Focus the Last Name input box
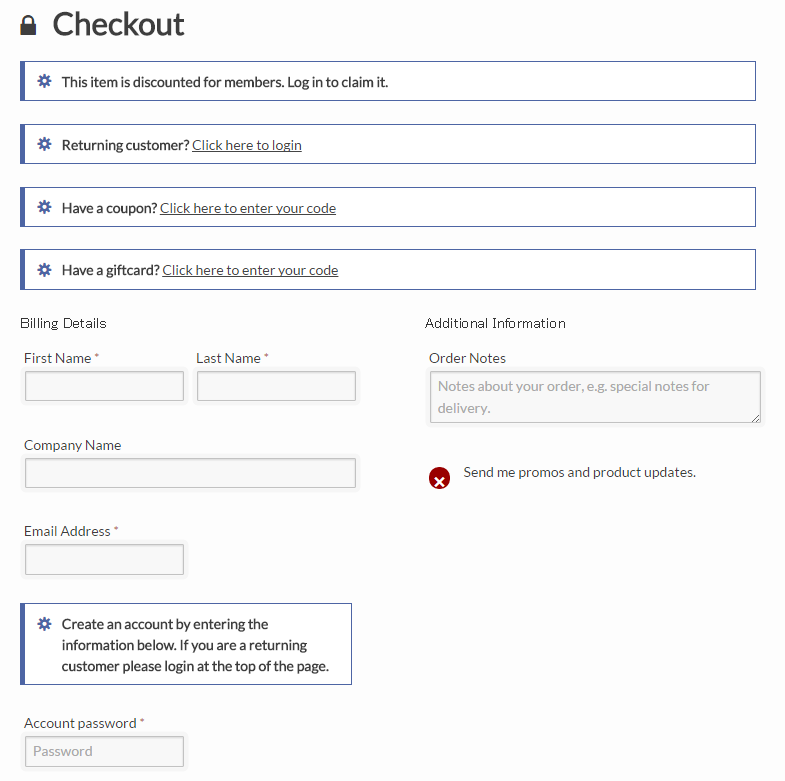Screen dimensions: 785x781 (276, 386)
